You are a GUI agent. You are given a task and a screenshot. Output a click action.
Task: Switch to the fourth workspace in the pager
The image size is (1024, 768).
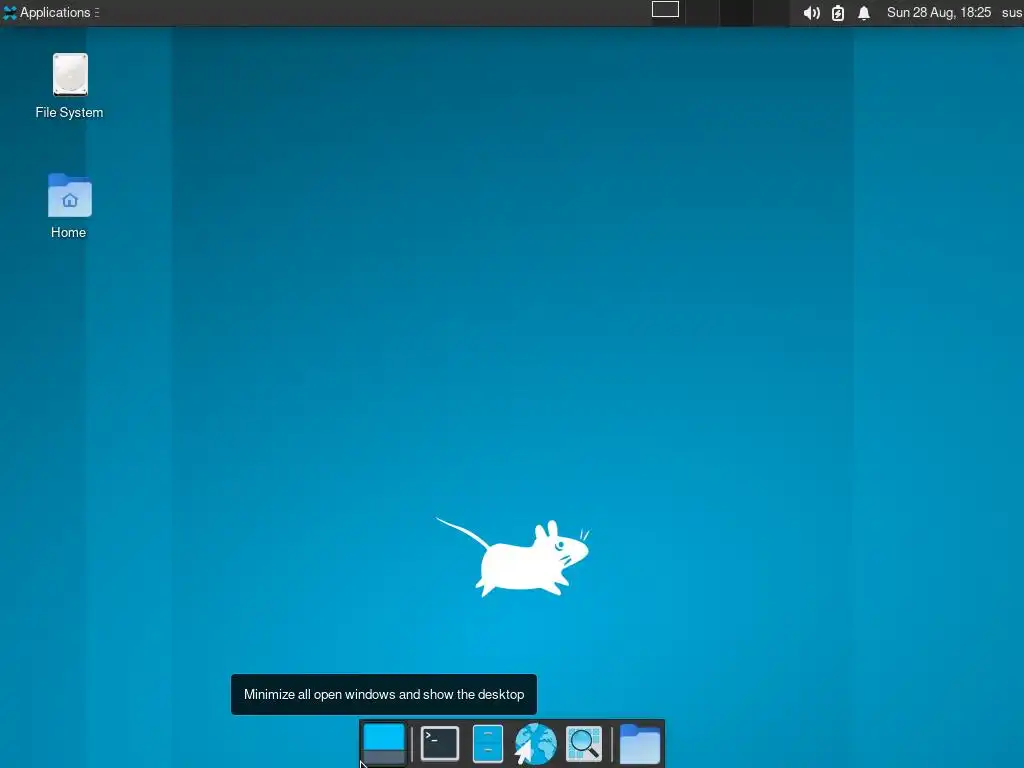771,12
